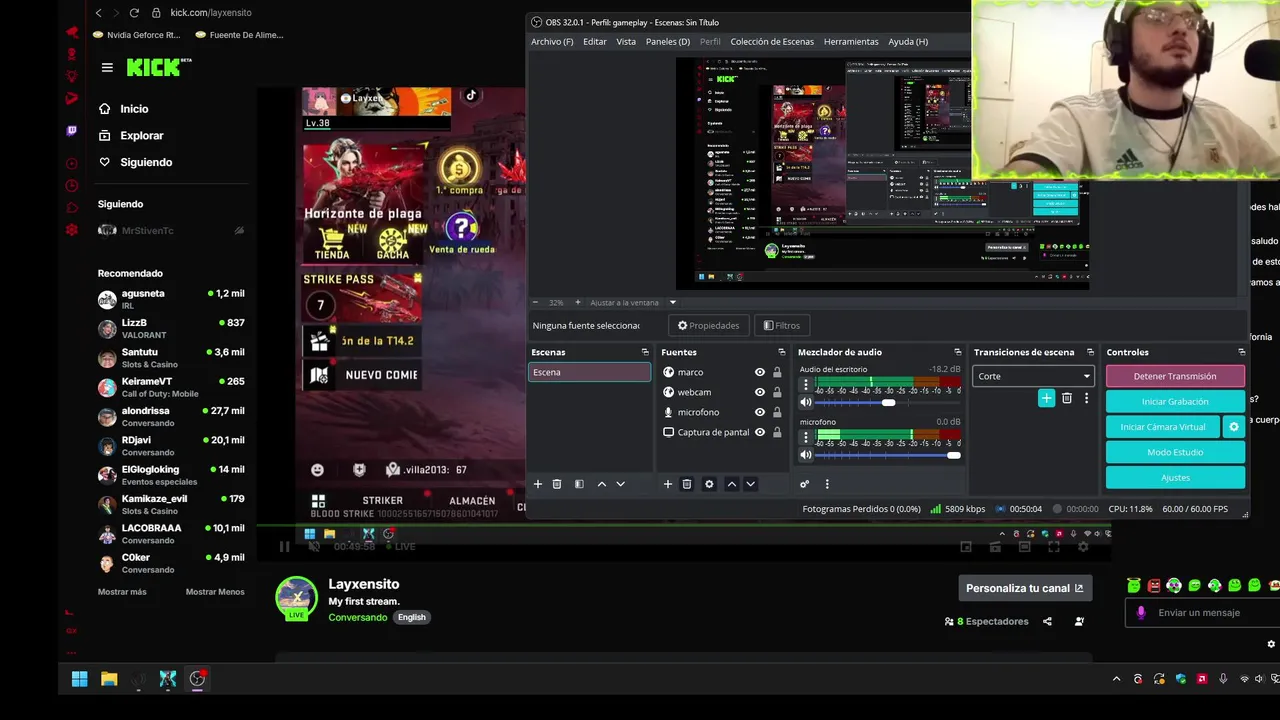Click Detener Transmisión button
This screenshot has width=1280, height=720.
point(1175,376)
